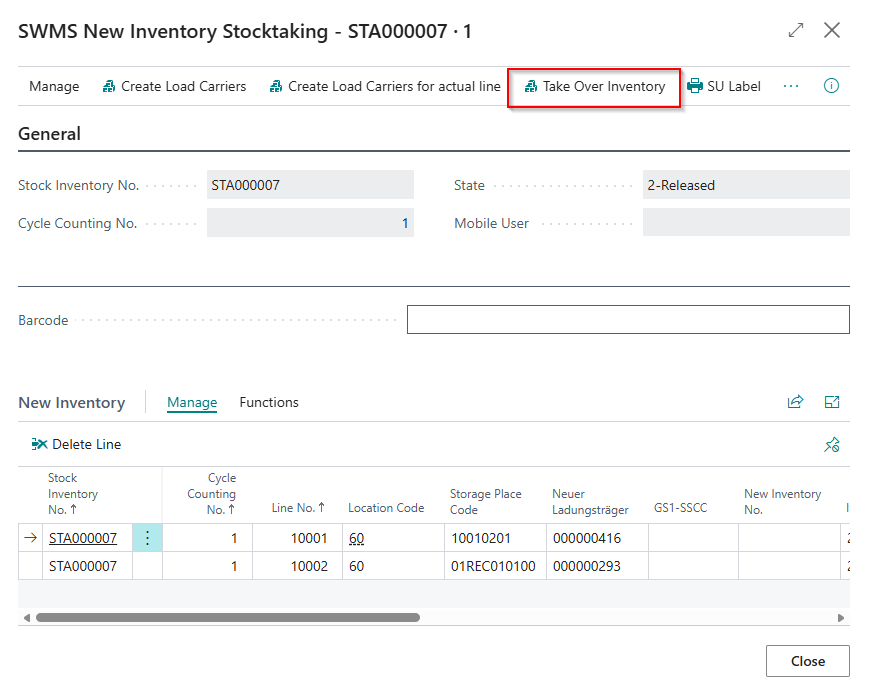The height and width of the screenshot is (690, 869).
Task: Click Location Code 60 in second row
Action: pos(393,566)
